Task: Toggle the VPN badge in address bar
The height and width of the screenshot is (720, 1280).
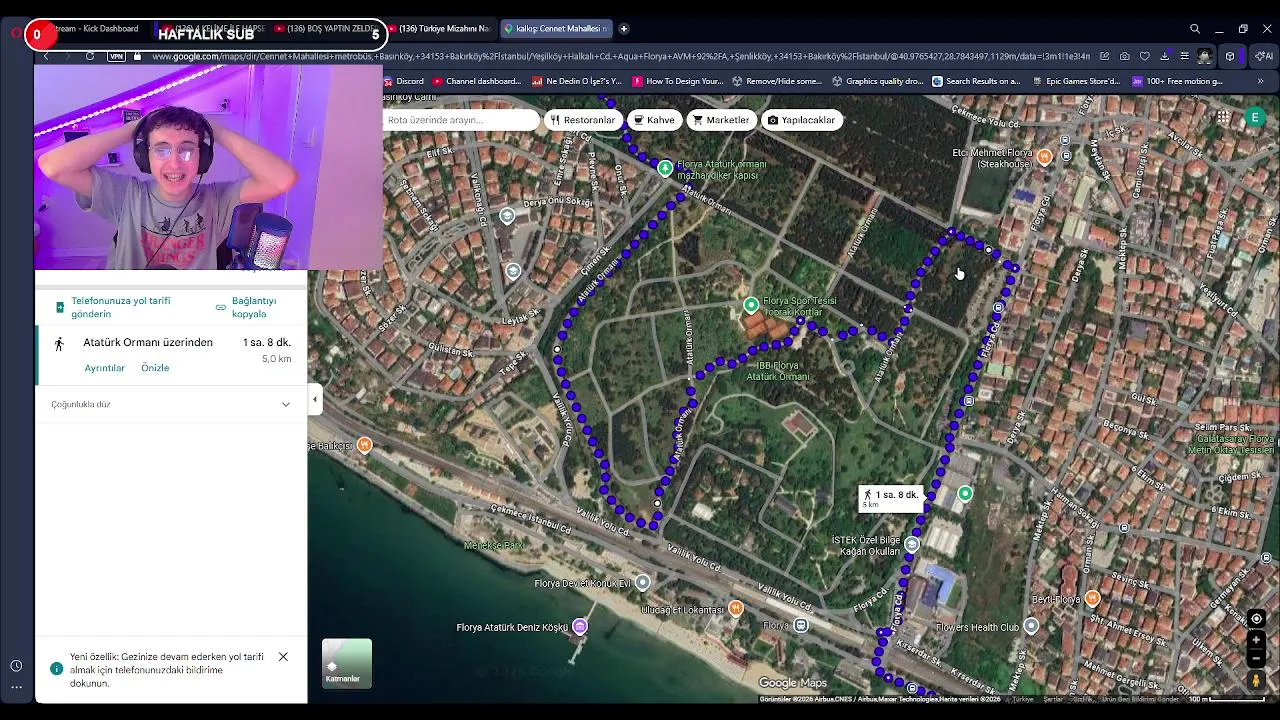Action: (116, 56)
